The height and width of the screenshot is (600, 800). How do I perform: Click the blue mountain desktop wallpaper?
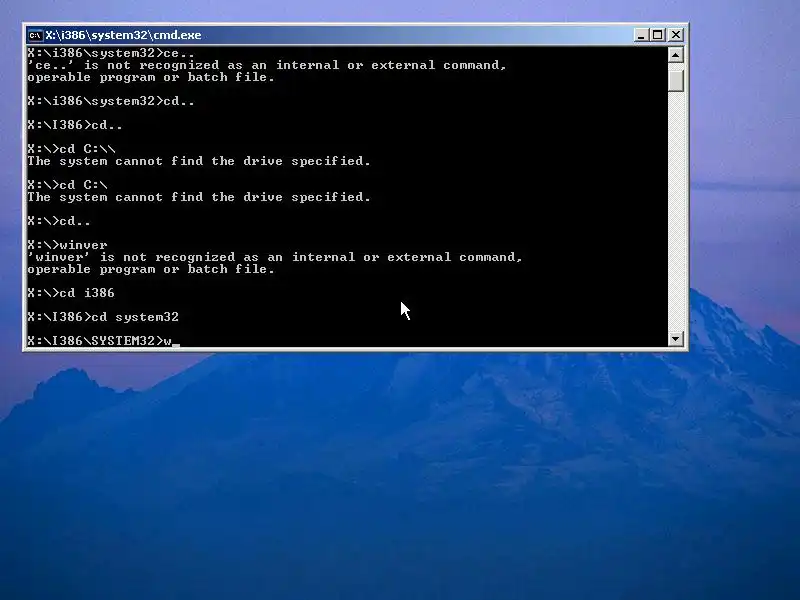pyautogui.click(x=400, y=474)
